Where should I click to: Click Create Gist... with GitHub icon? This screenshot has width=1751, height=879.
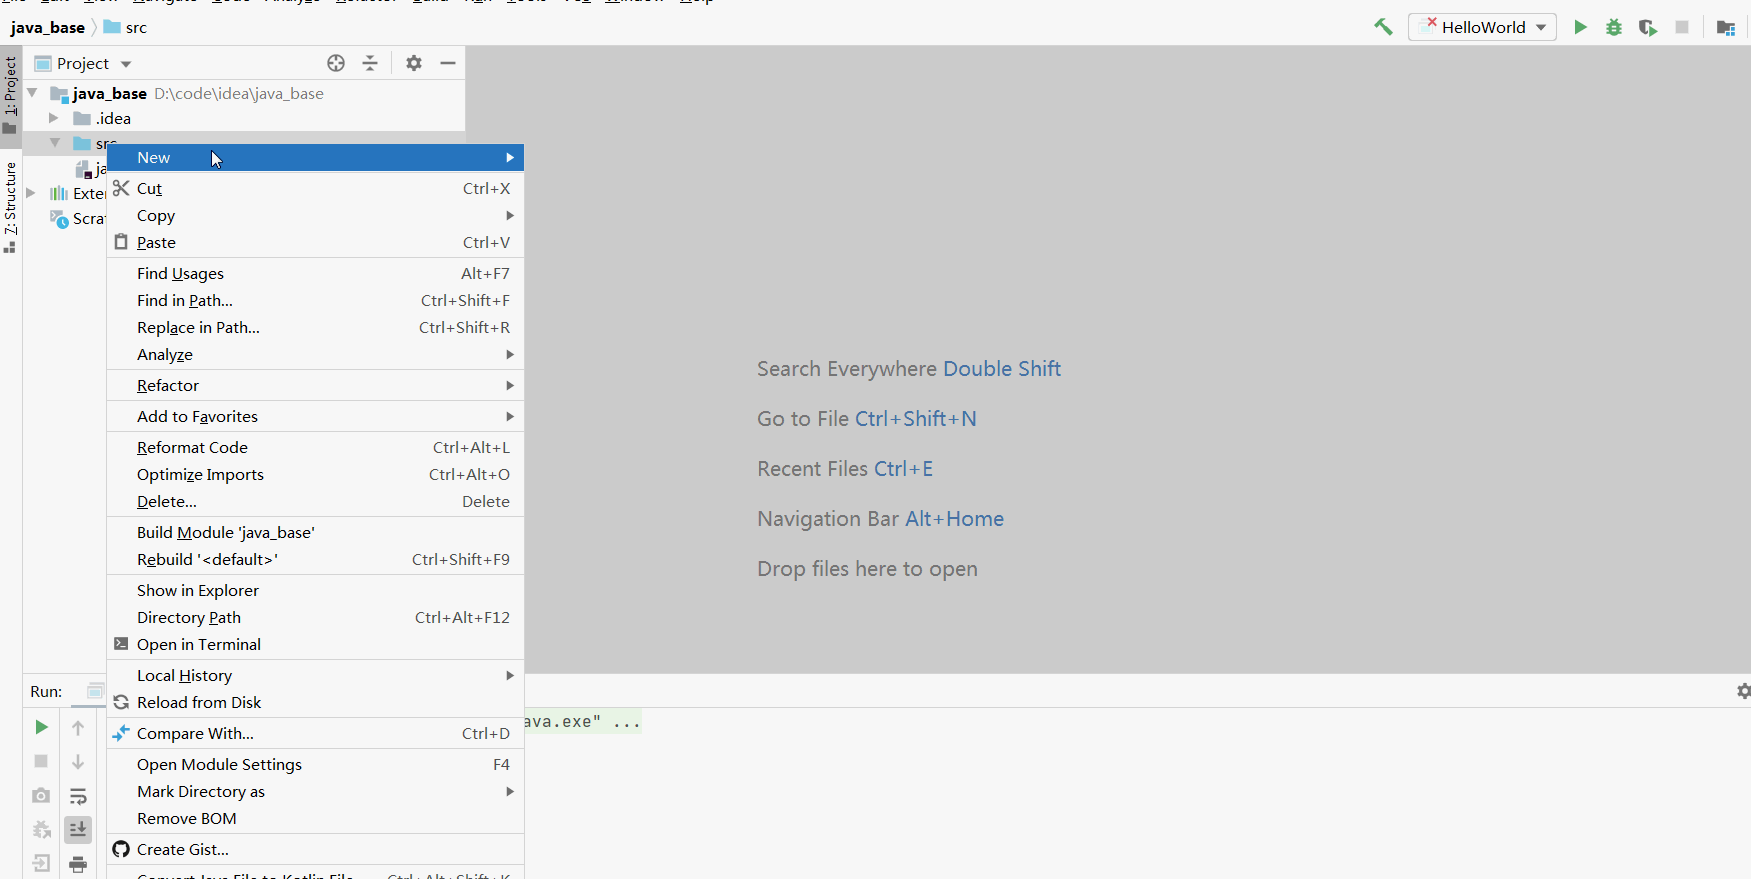(315, 850)
